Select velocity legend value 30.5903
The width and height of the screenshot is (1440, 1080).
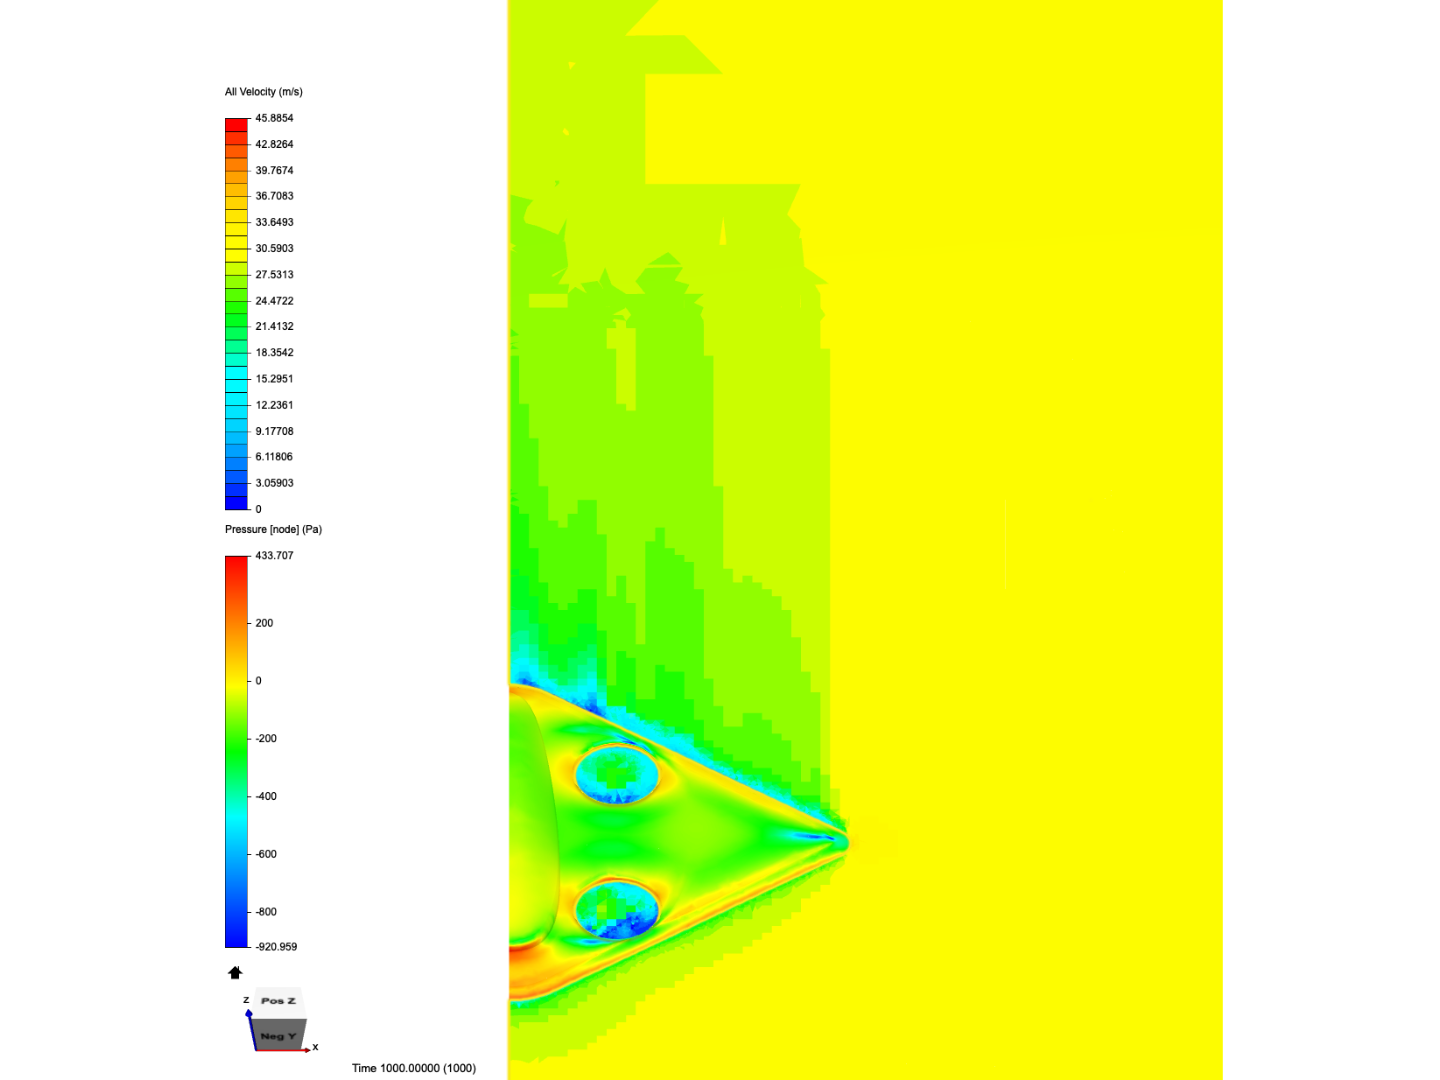point(274,248)
